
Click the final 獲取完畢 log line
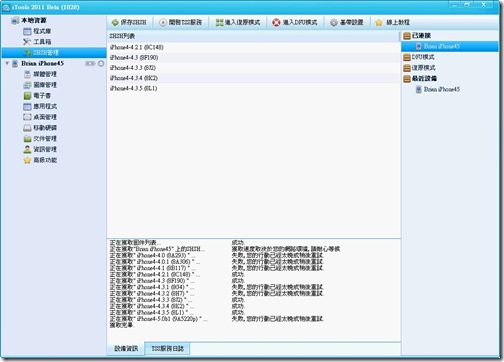(x=122, y=325)
